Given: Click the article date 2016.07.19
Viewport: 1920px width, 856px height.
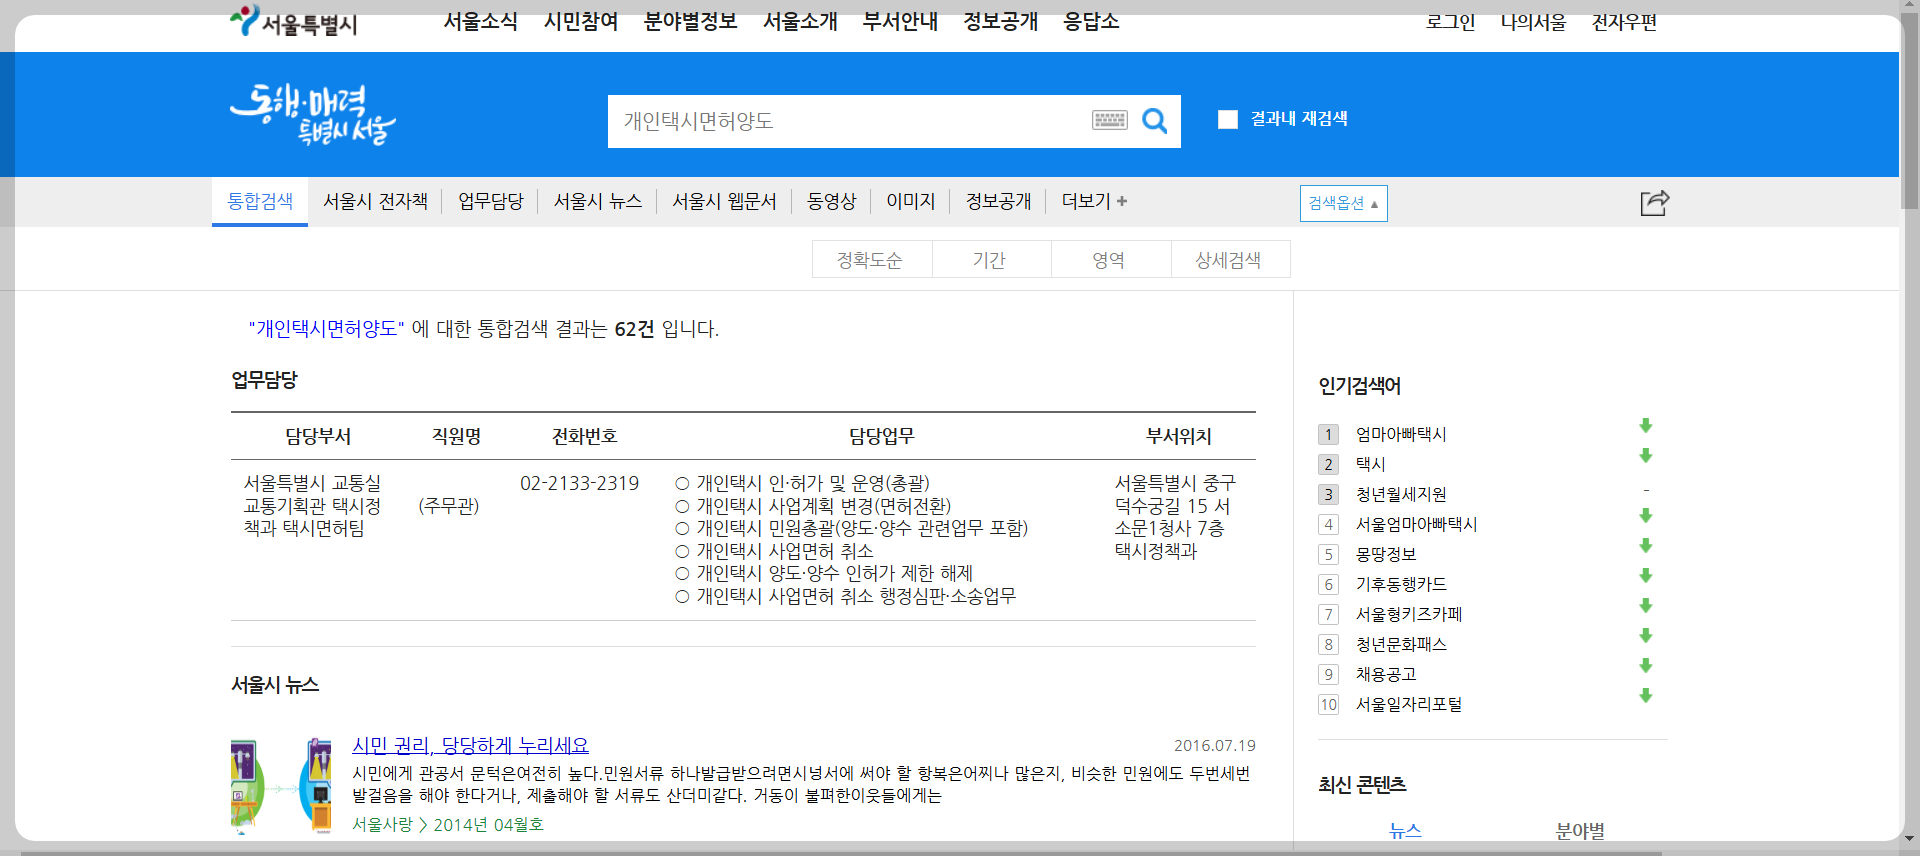Looking at the screenshot, I should 1214,745.
